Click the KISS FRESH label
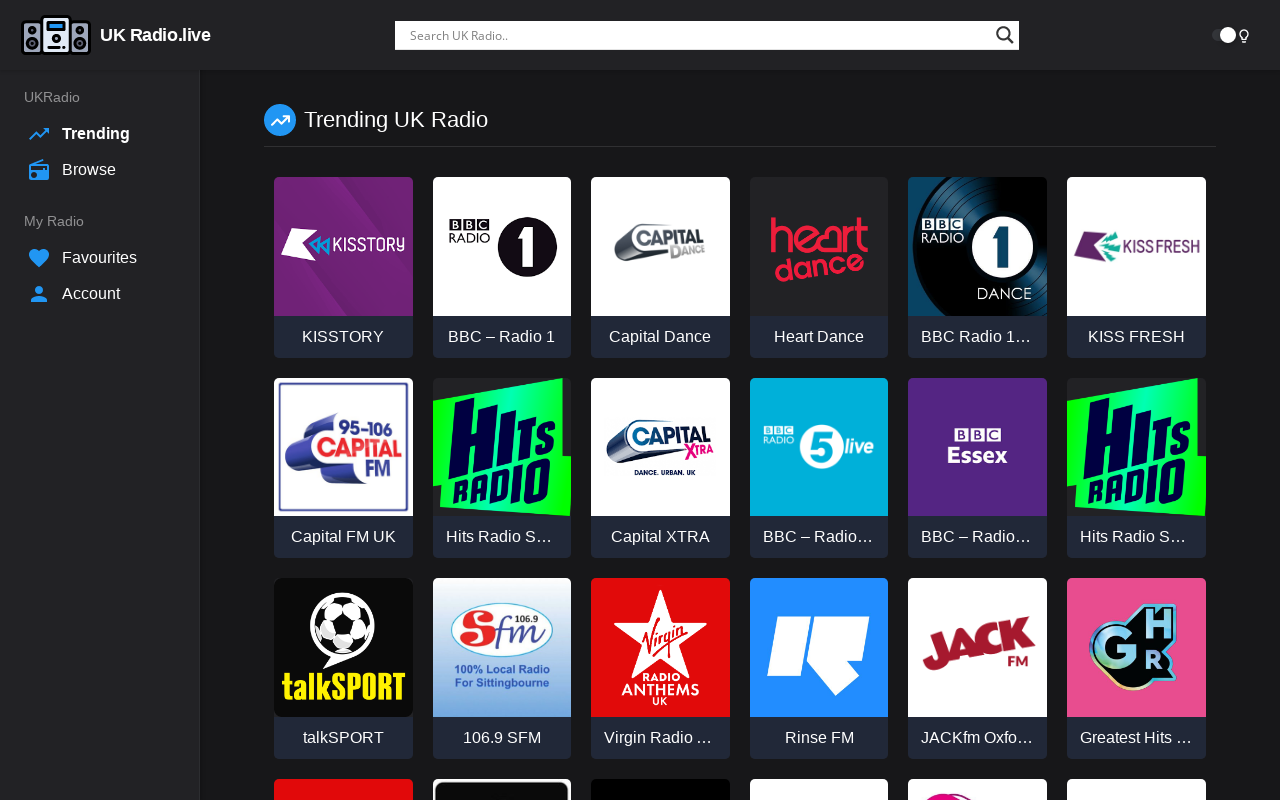The height and width of the screenshot is (800, 1280). 1136,337
